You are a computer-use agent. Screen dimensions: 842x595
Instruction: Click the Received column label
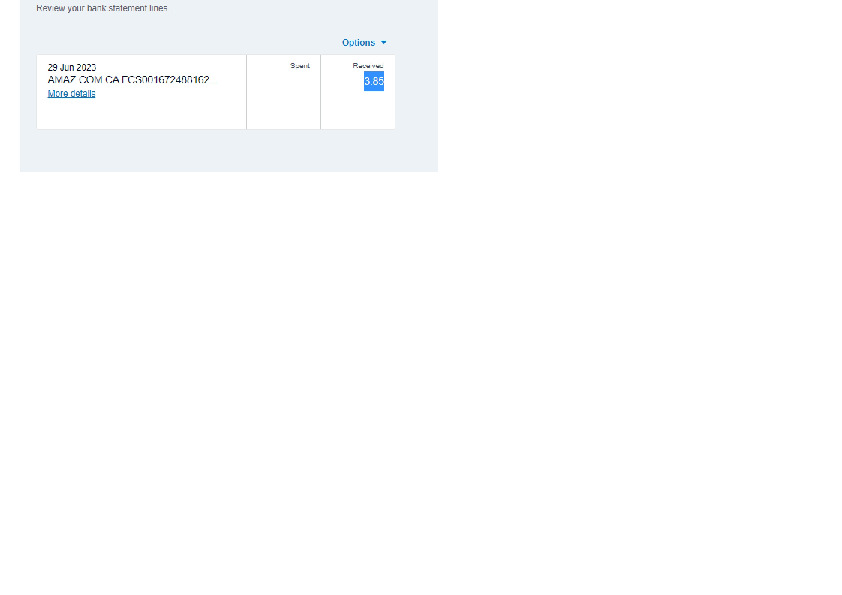(x=367, y=66)
